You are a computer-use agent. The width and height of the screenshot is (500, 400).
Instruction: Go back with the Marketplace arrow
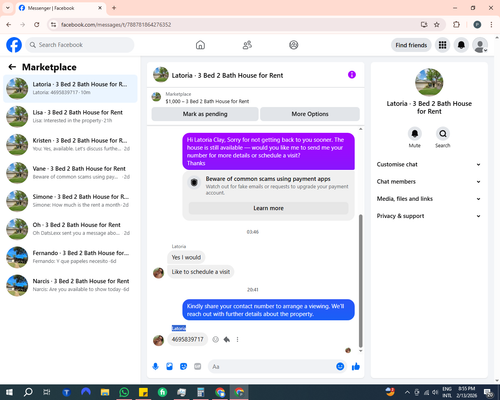[12, 67]
